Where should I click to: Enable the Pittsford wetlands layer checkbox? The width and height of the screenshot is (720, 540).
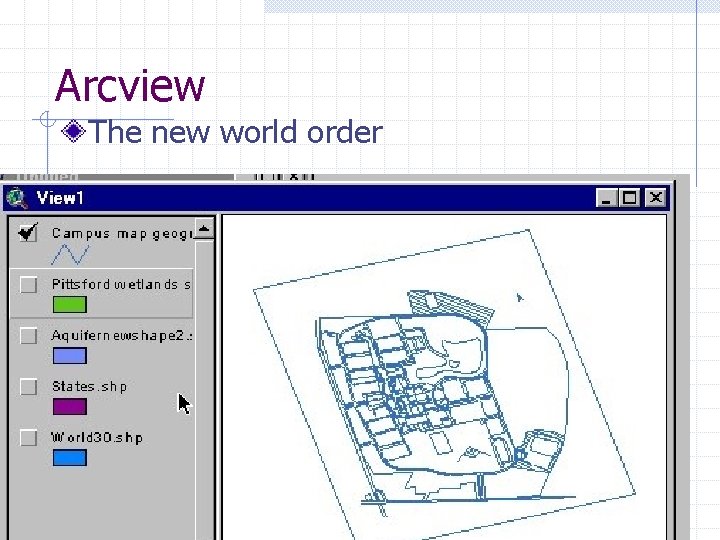coord(28,284)
